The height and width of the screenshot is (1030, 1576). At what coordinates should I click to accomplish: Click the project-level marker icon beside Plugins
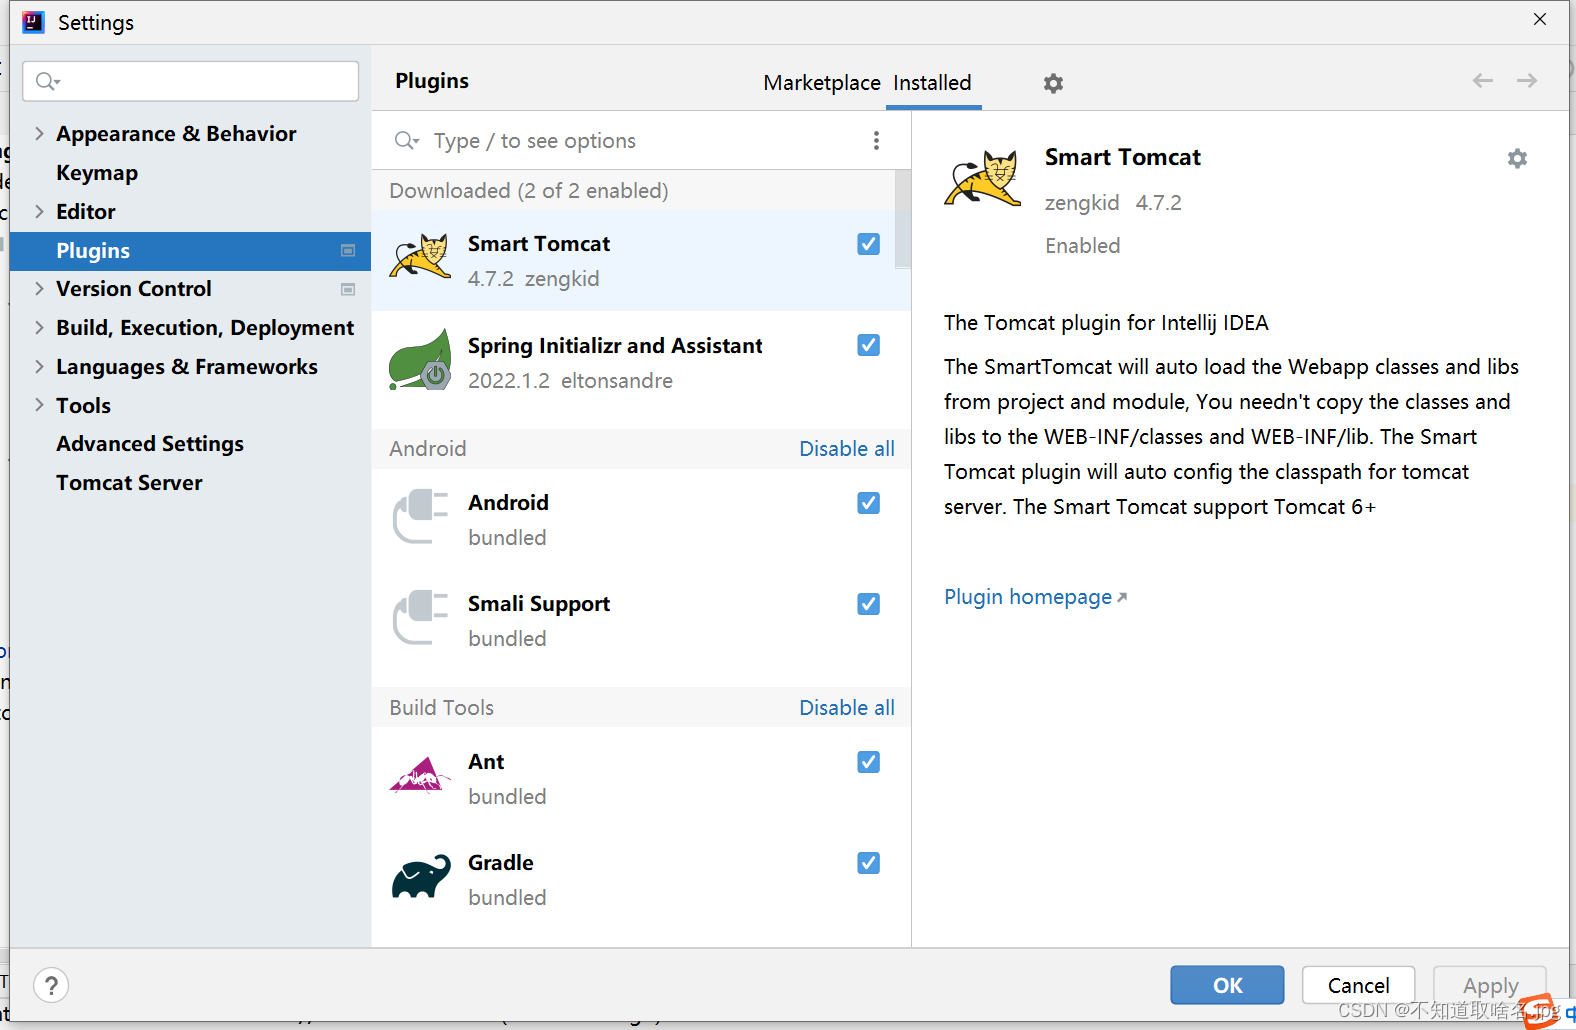[348, 250]
